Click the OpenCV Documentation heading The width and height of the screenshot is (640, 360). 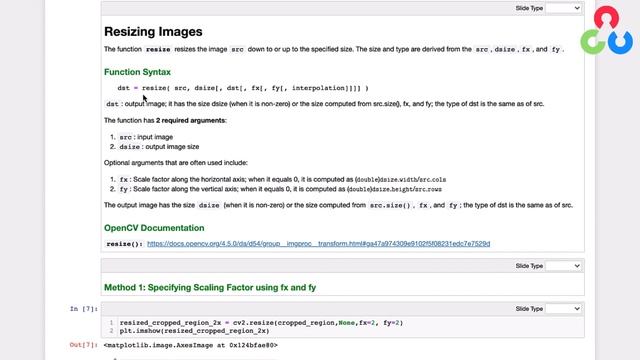[154, 228]
